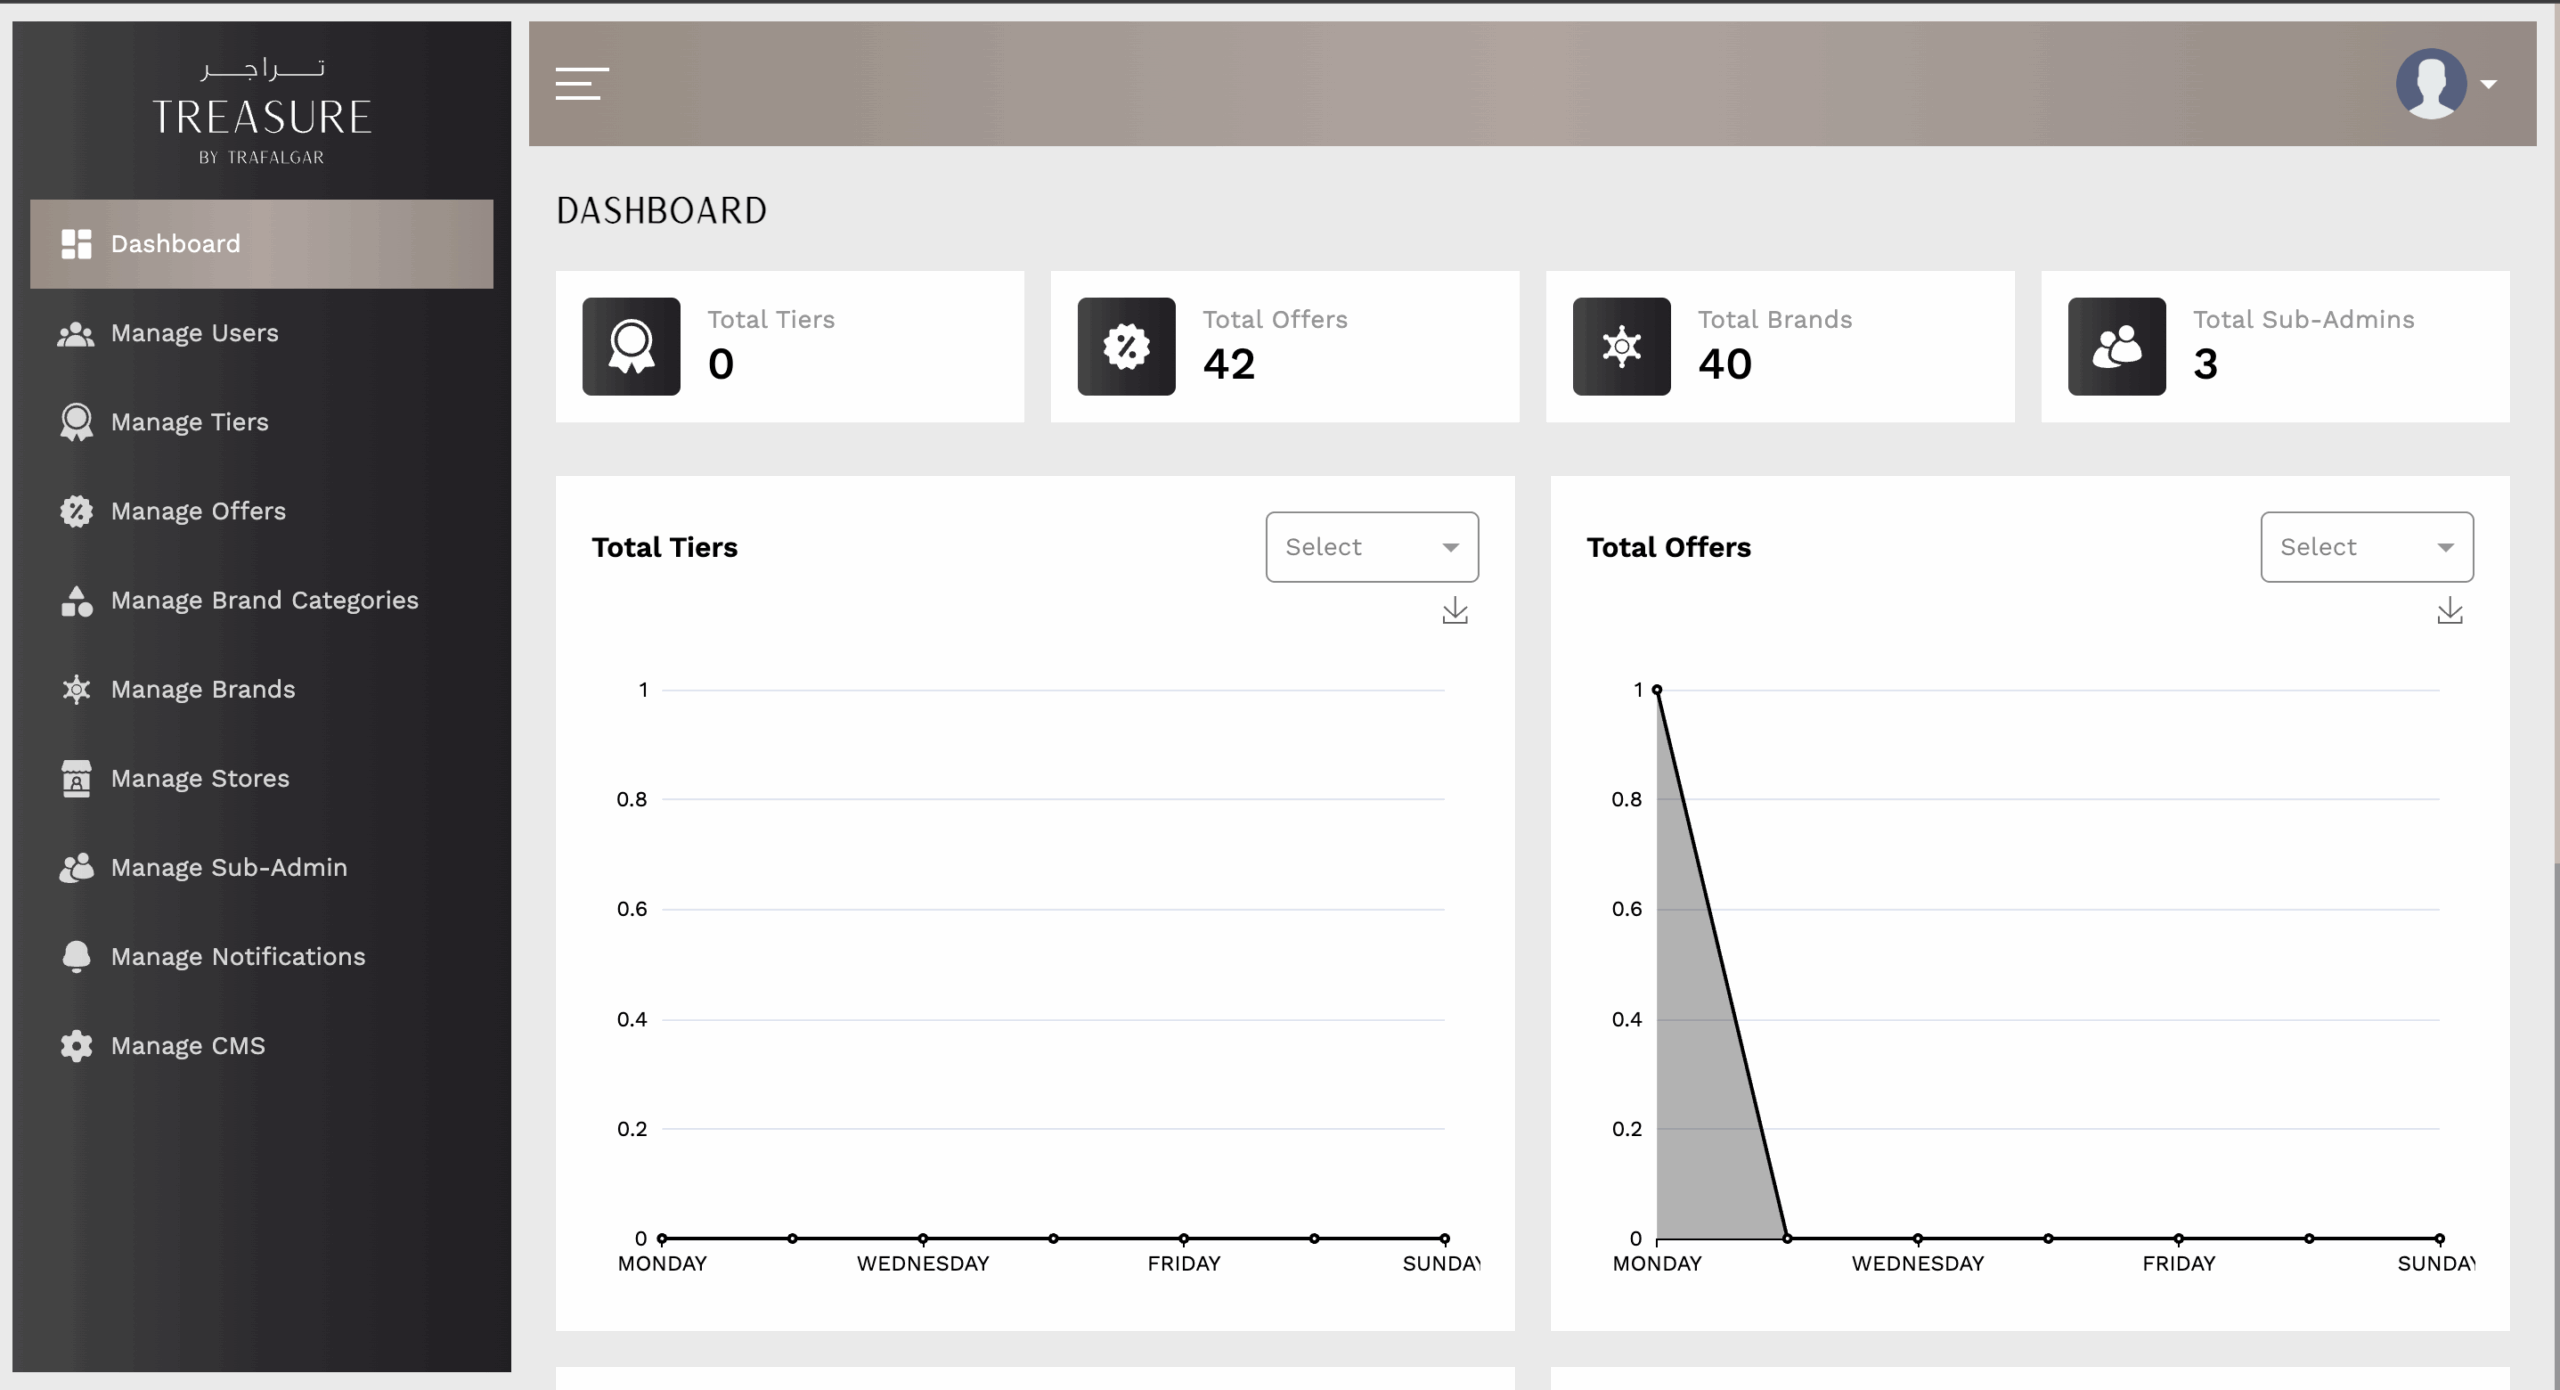This screenshot has width=2560, height=1390.
Task: Click the user profile avatar
Action: 2431,84
